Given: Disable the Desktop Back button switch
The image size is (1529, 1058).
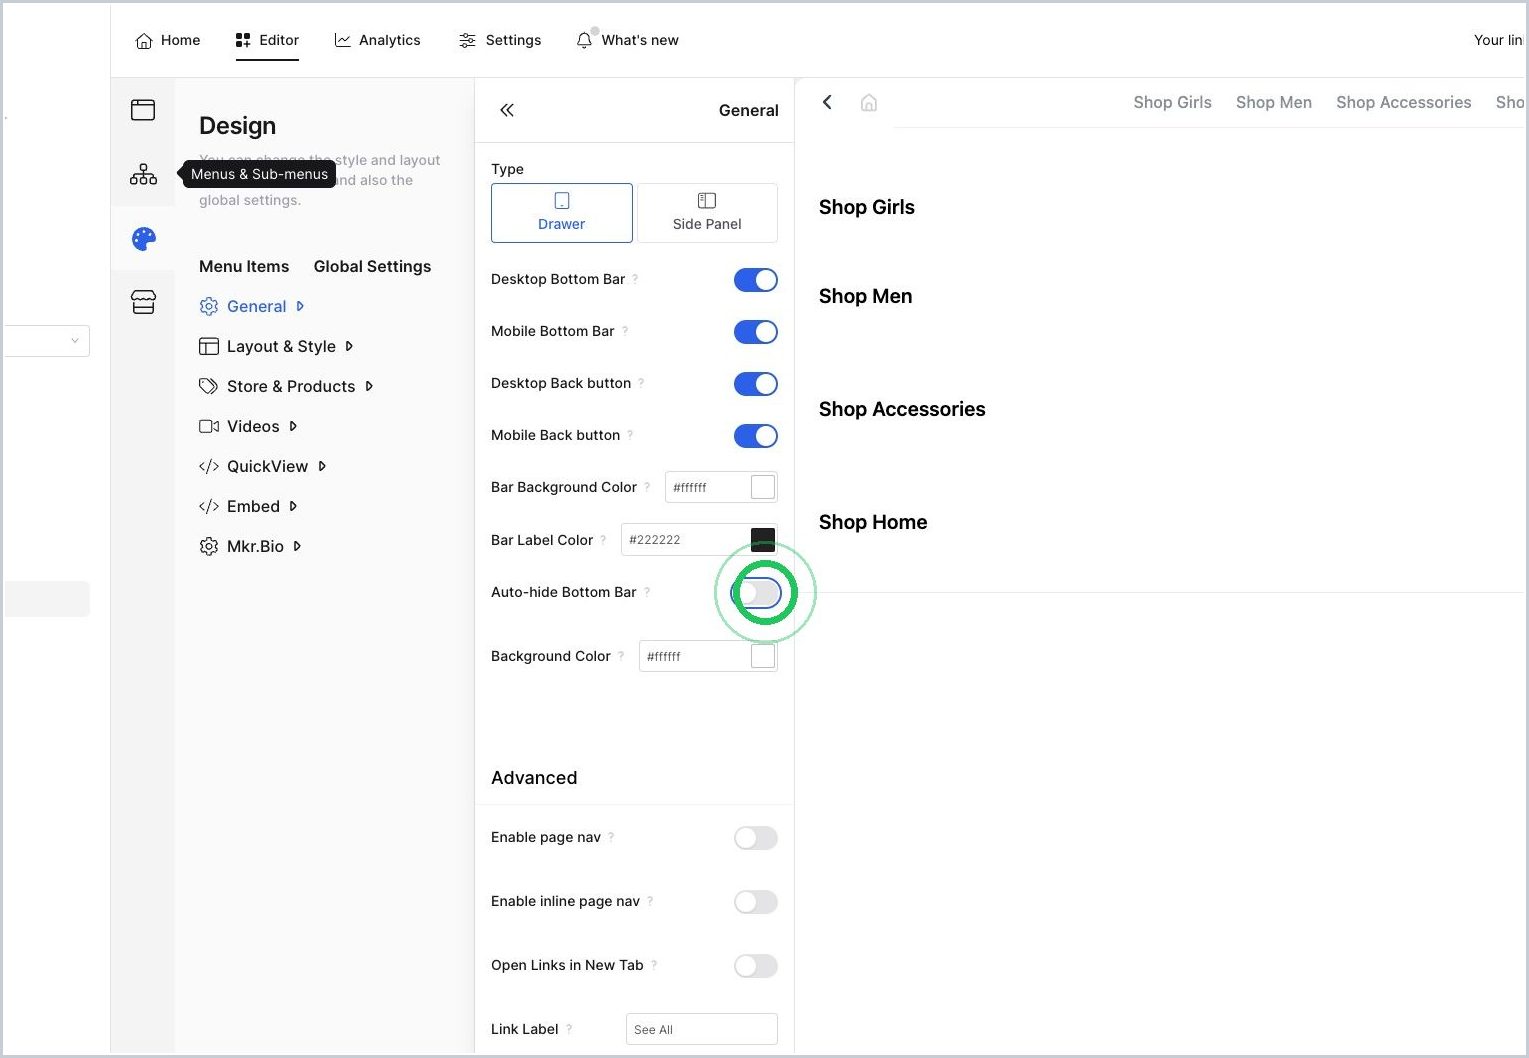Looking at the screenshot, I should pyautogui.click(x=755, y=384).
